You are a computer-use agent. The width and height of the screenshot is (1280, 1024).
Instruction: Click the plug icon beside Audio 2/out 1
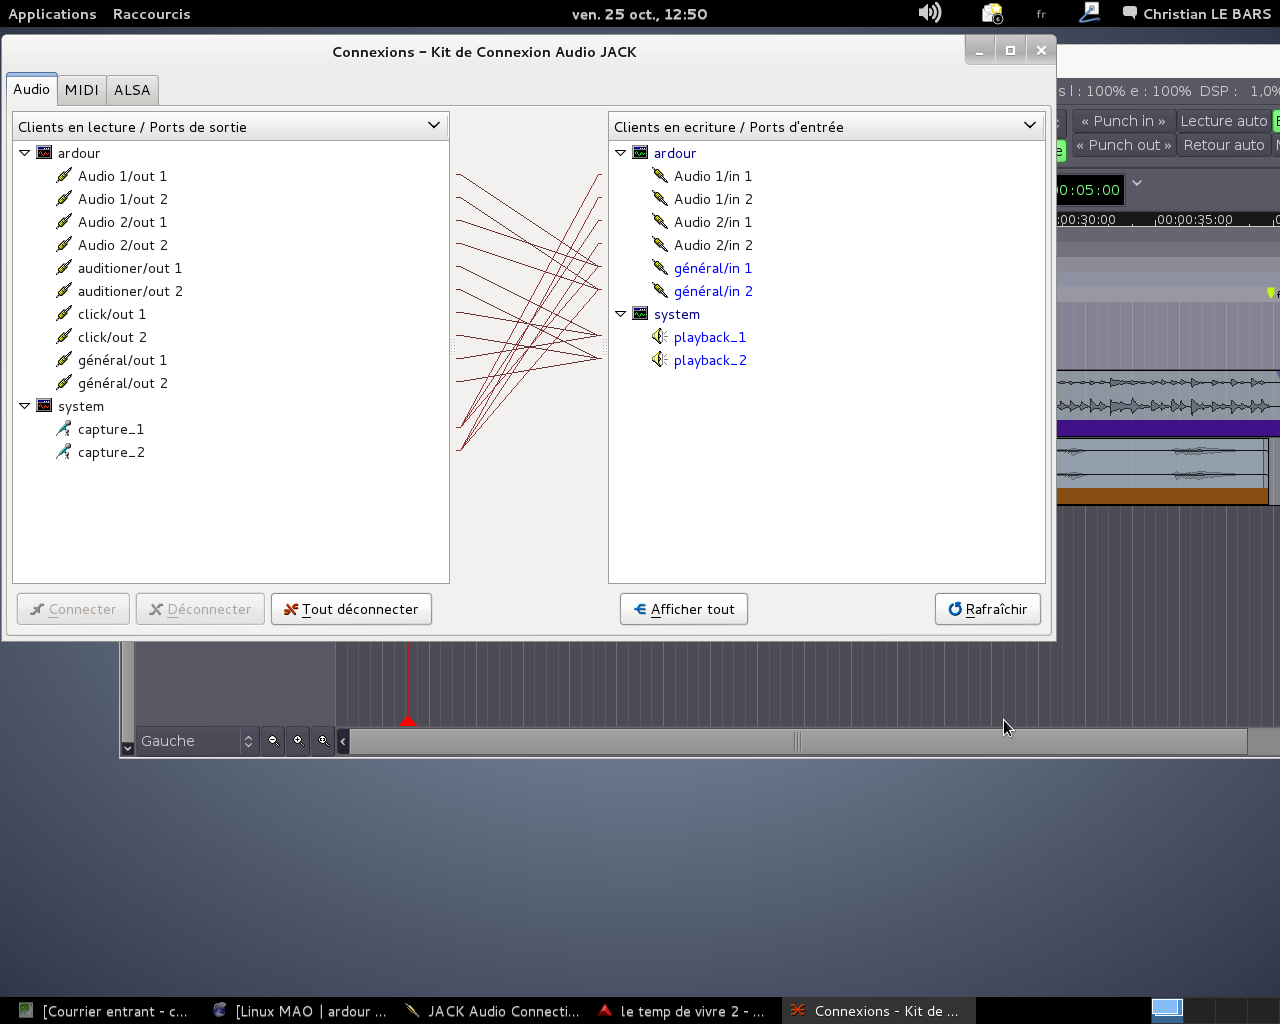pos(64,222)
